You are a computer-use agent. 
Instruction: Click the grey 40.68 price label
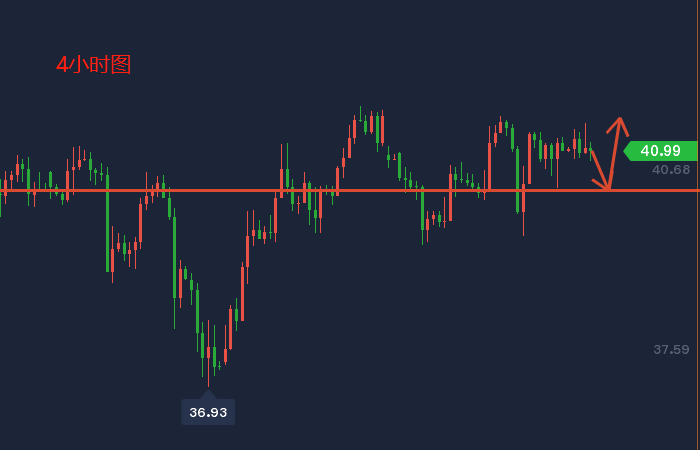671,170
